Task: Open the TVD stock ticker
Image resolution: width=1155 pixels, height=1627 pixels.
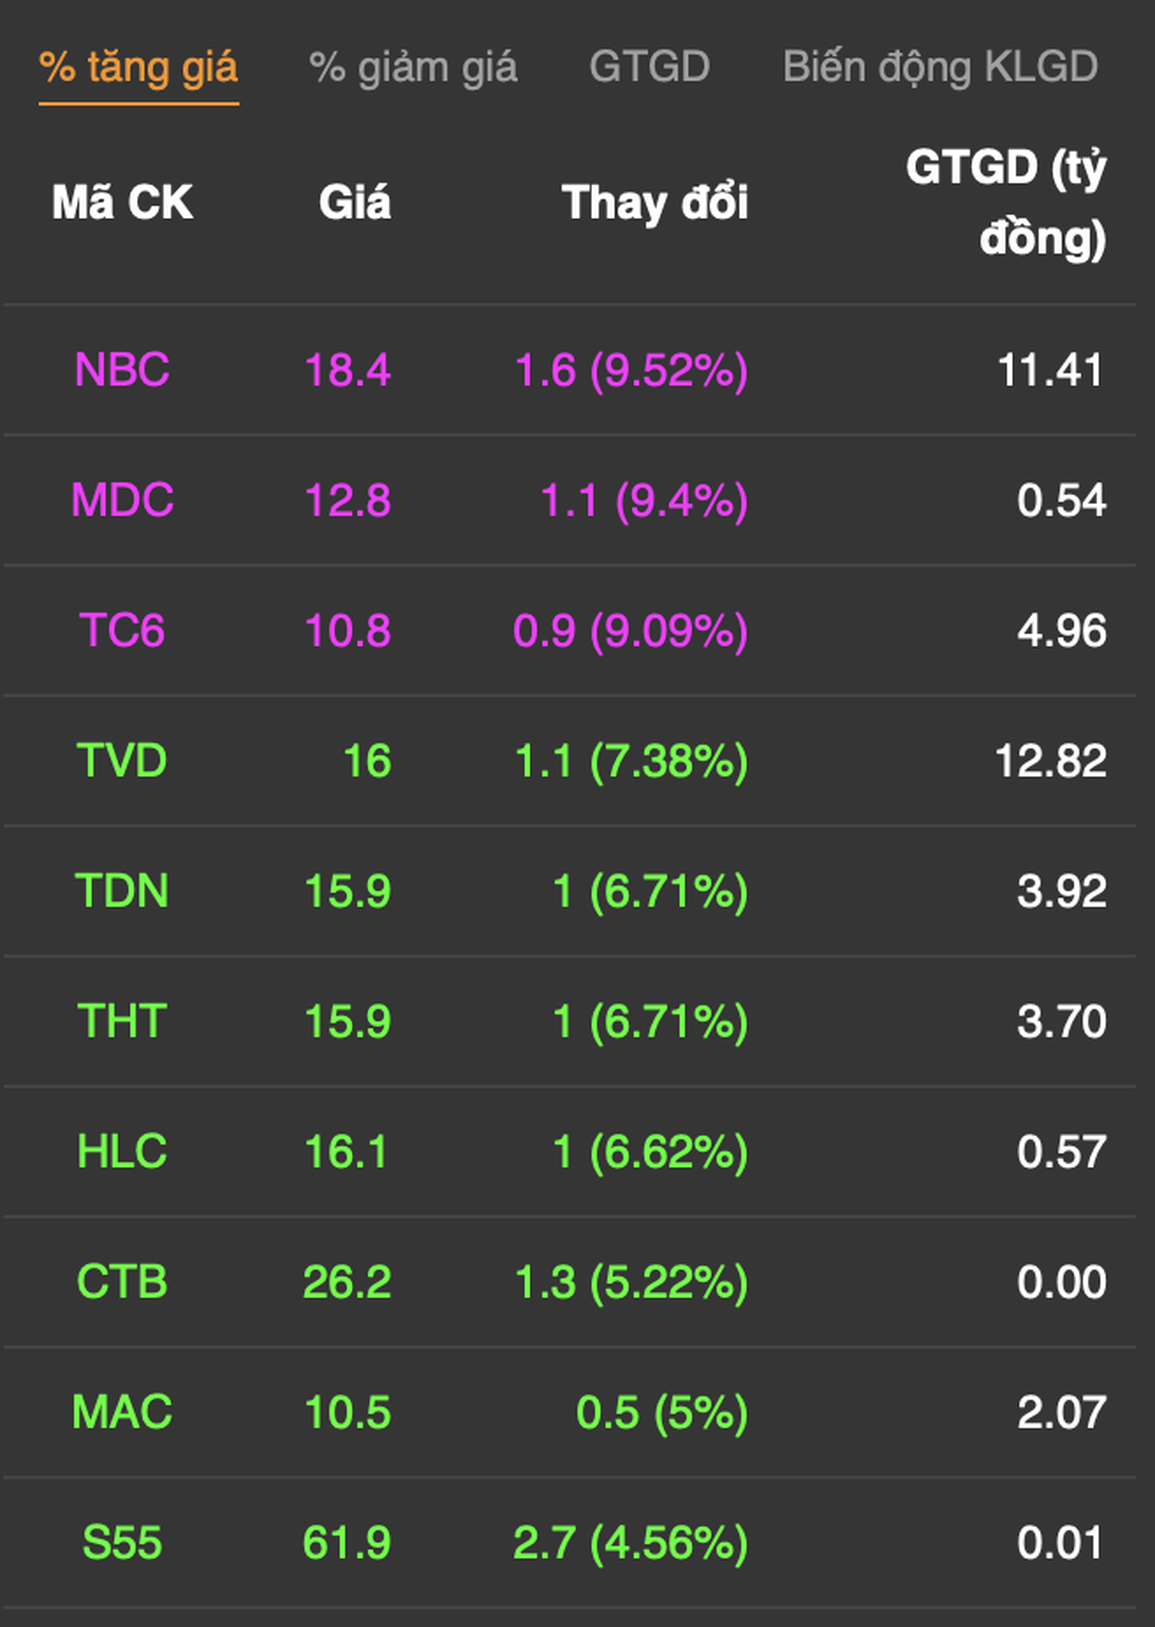Action: click(x=122, y=761)
